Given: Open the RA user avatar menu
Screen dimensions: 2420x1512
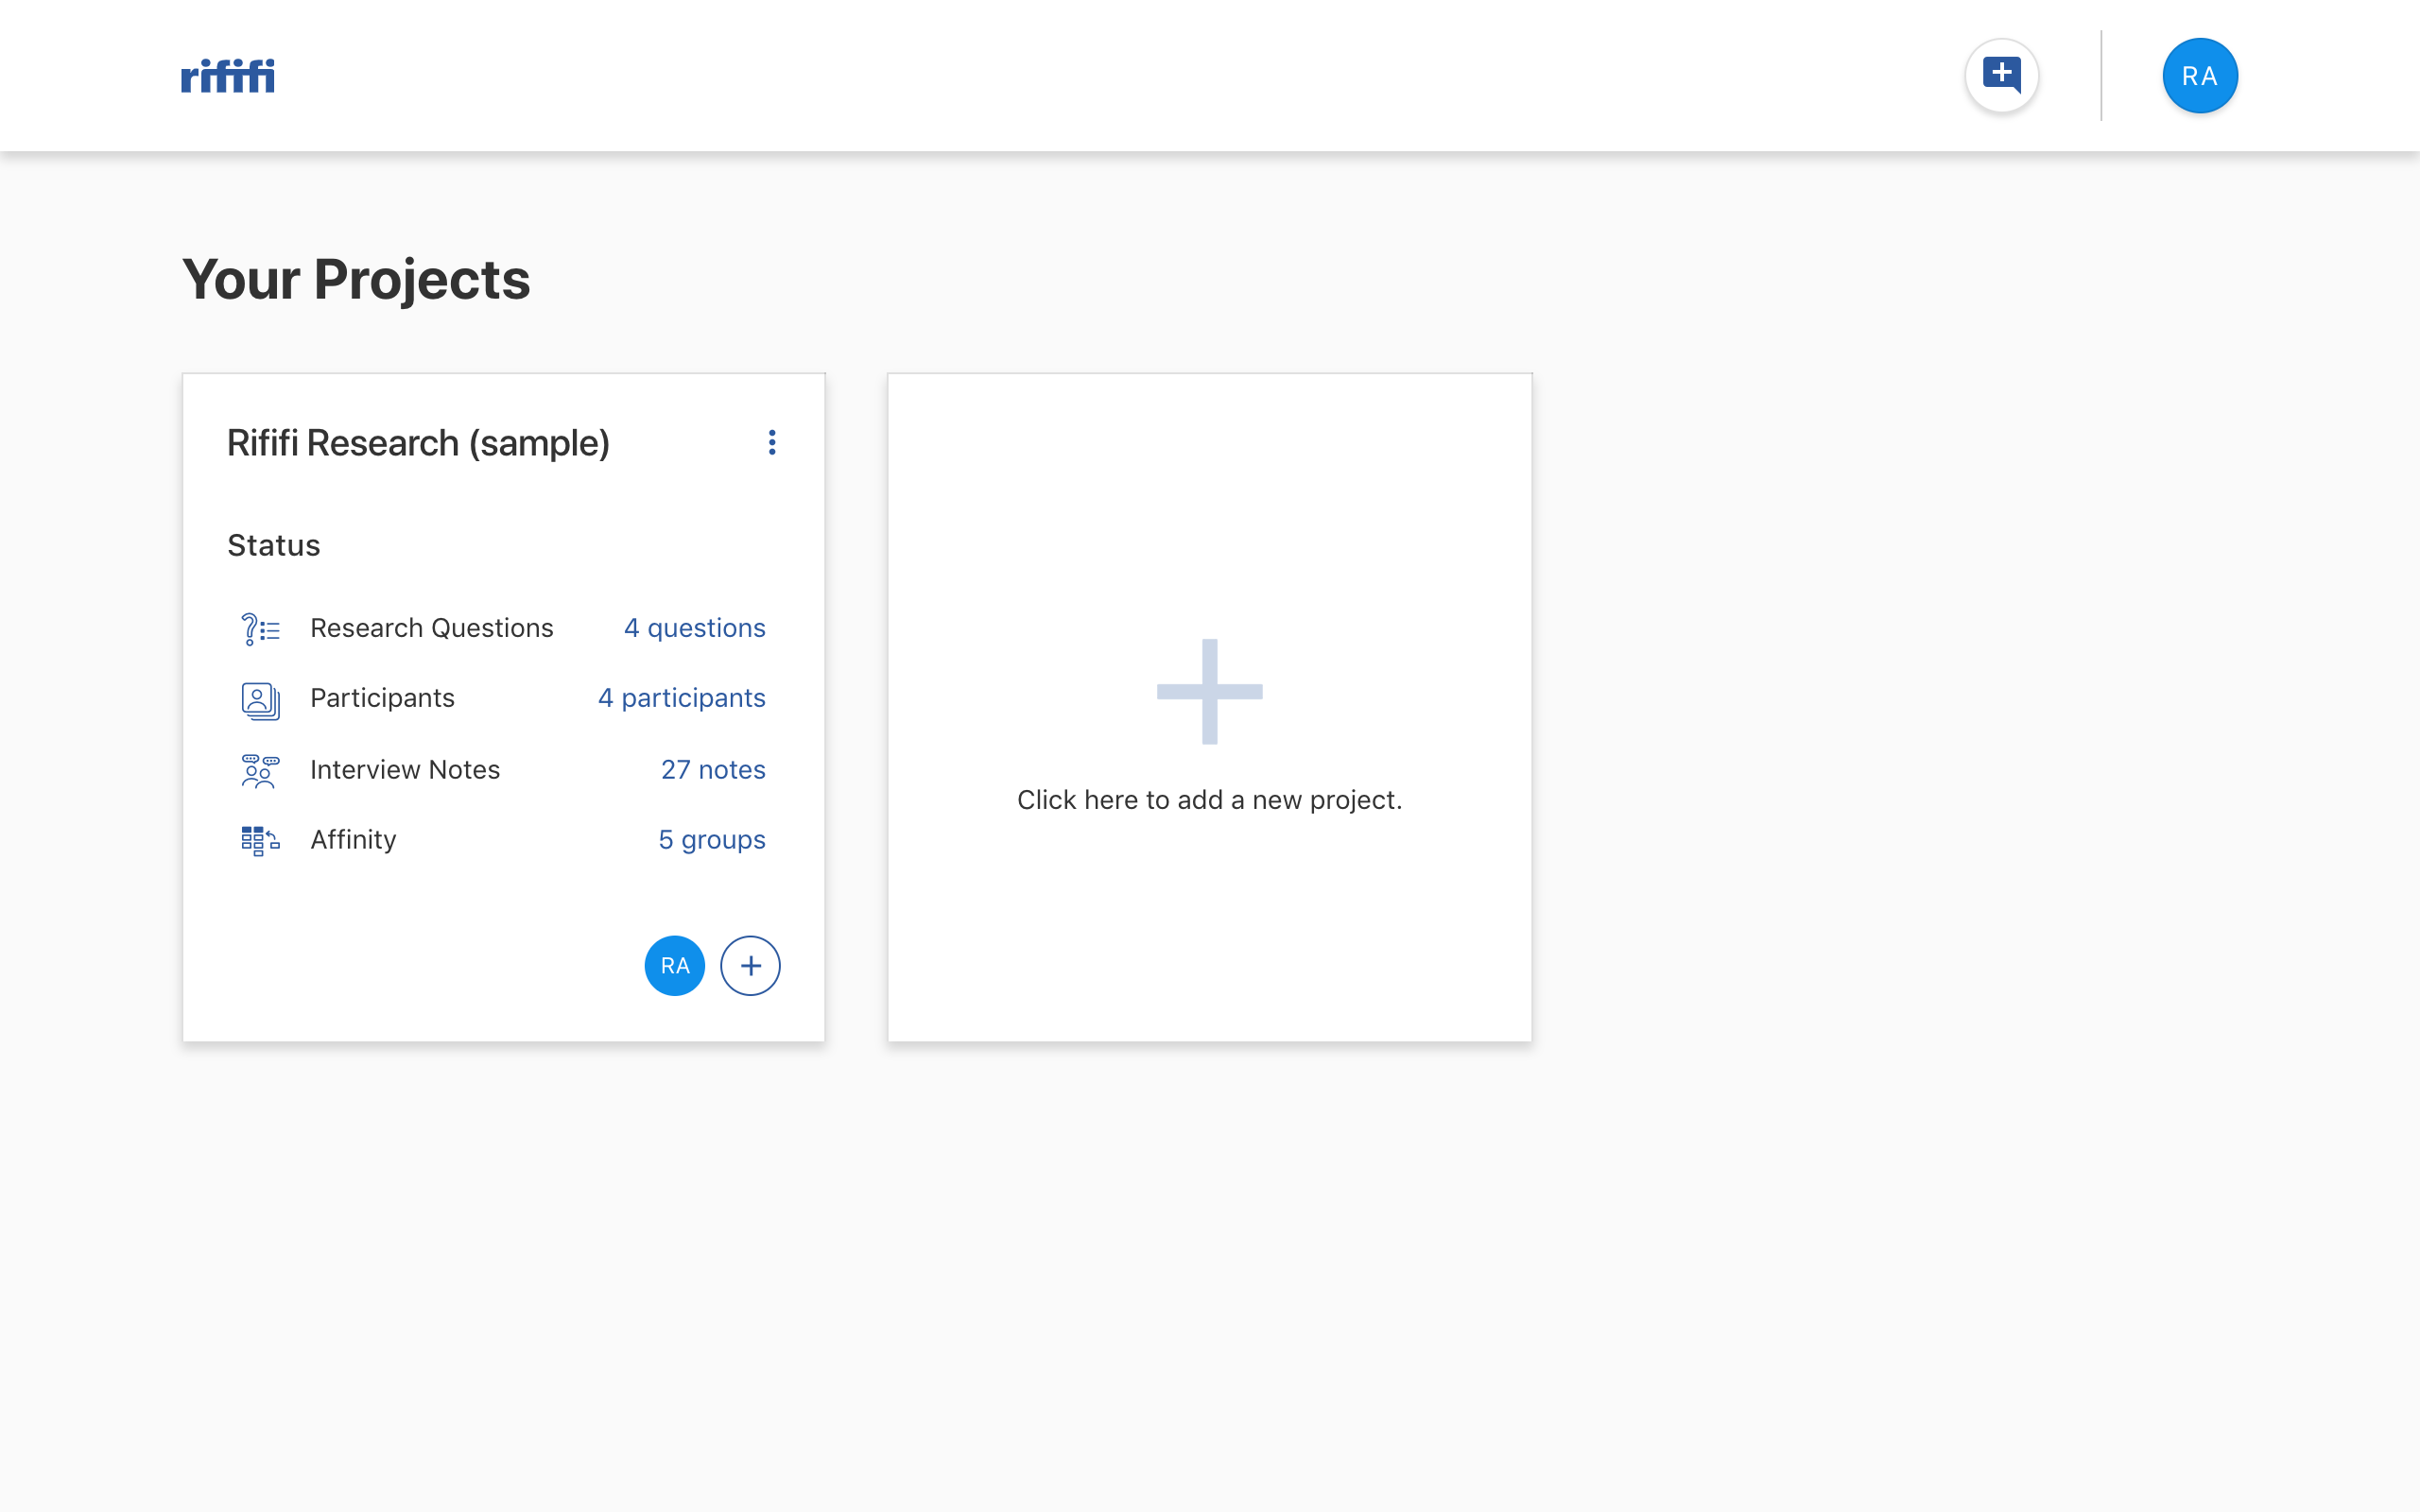Looking at the screenshot, I should pos(2199,76).
